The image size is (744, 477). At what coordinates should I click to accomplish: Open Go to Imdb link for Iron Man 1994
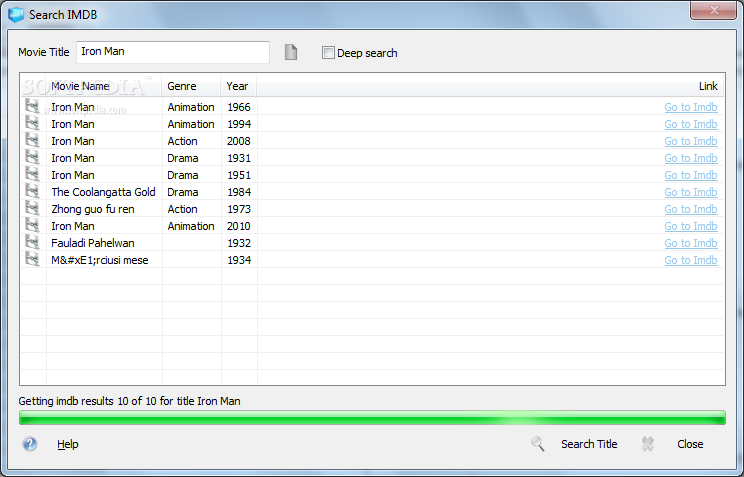(691, 124)
